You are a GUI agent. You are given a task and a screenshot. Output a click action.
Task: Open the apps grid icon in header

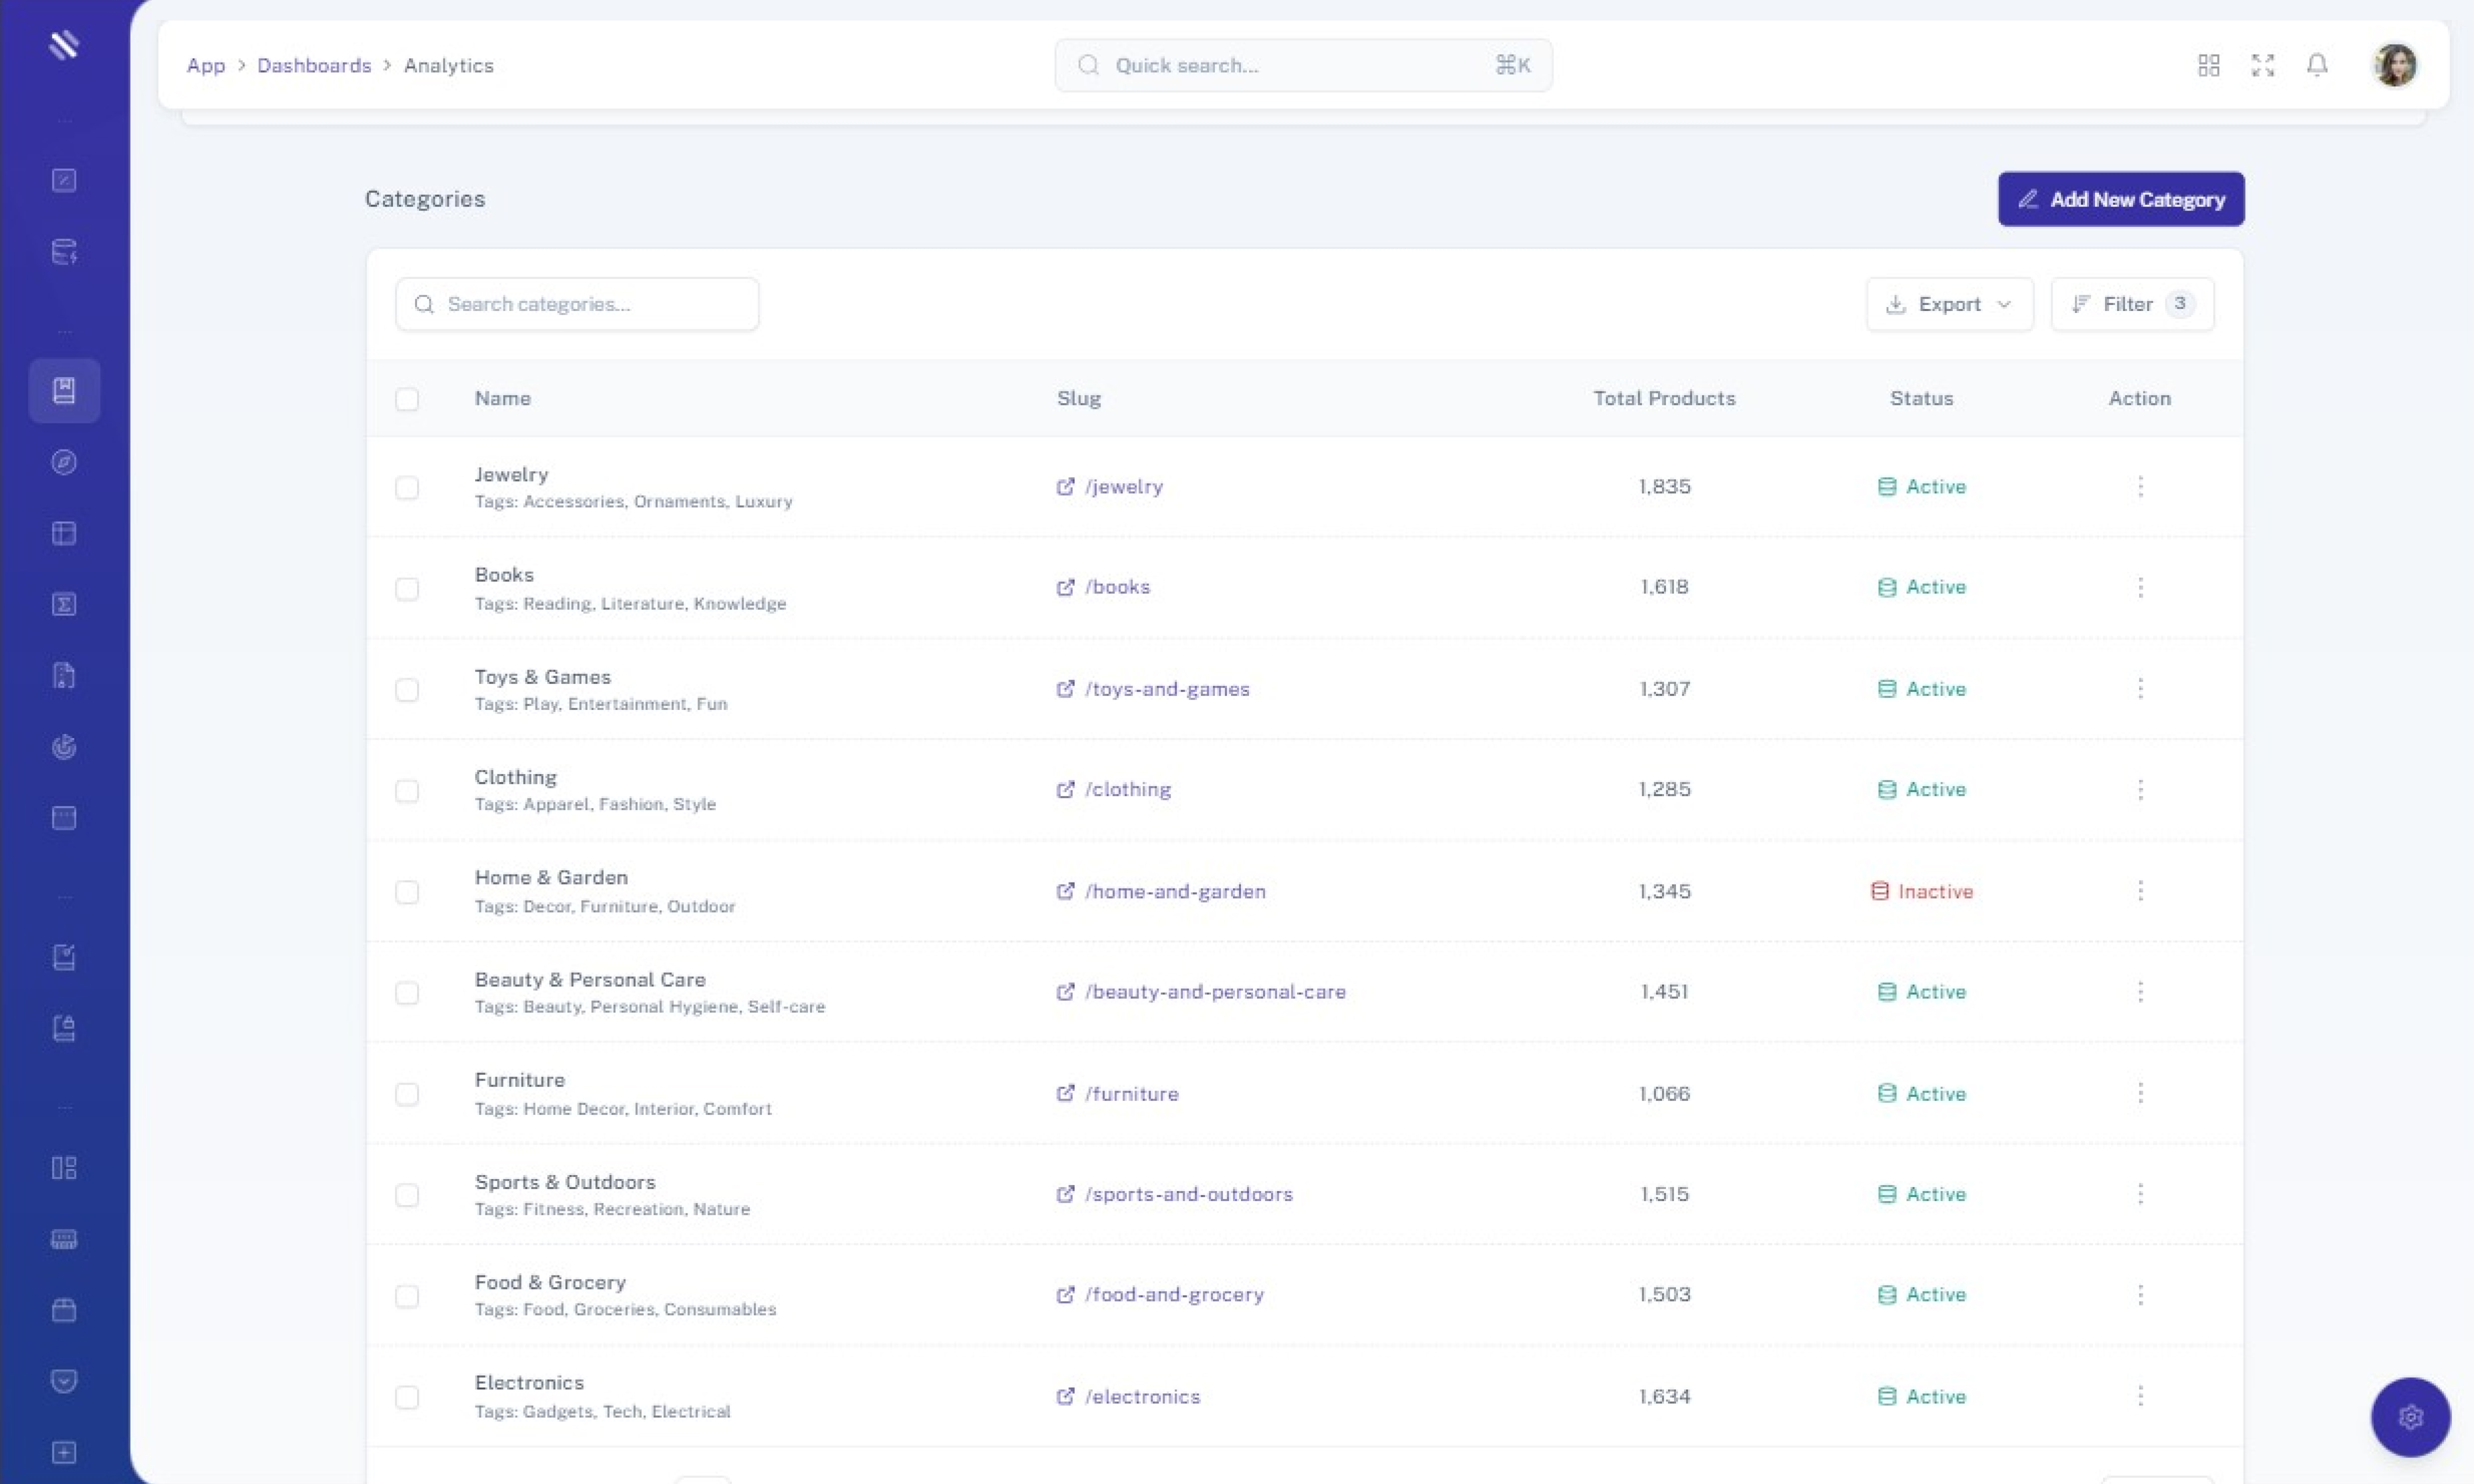(x=2209, y=65)
